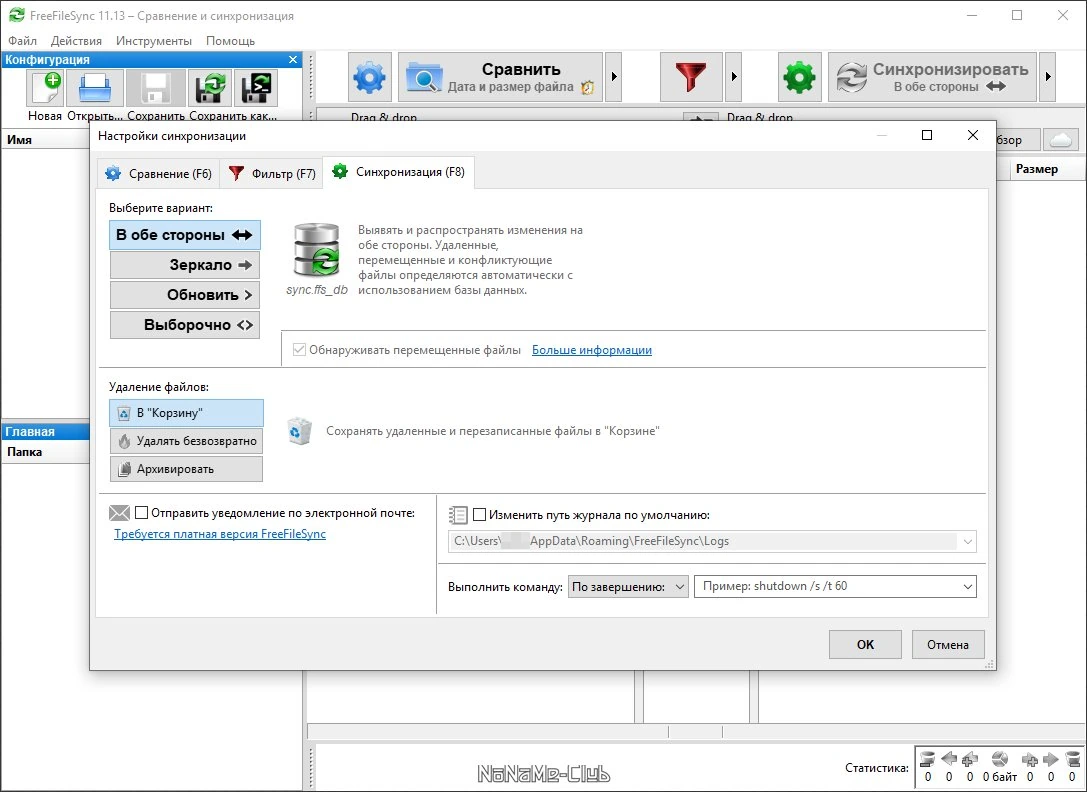Open the Файл menu
1087x792 pixels.
[x=23, y=41]
